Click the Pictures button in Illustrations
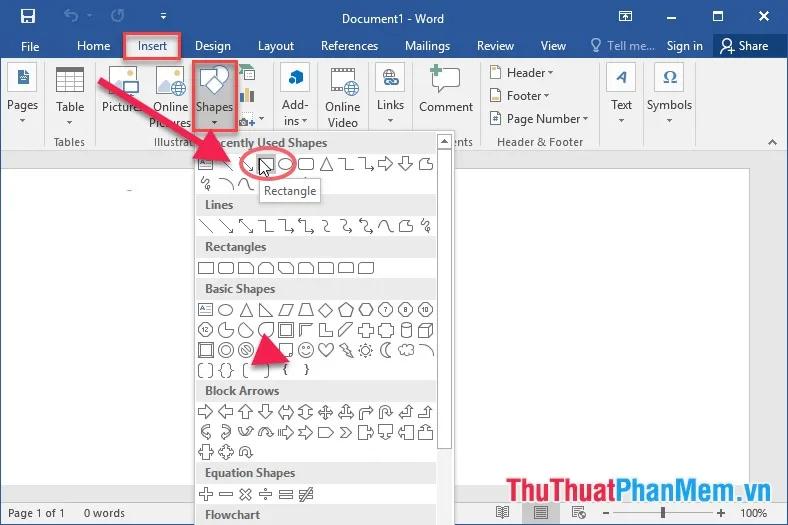The width and height of the screenshot is (788, 525). point(121,88)
